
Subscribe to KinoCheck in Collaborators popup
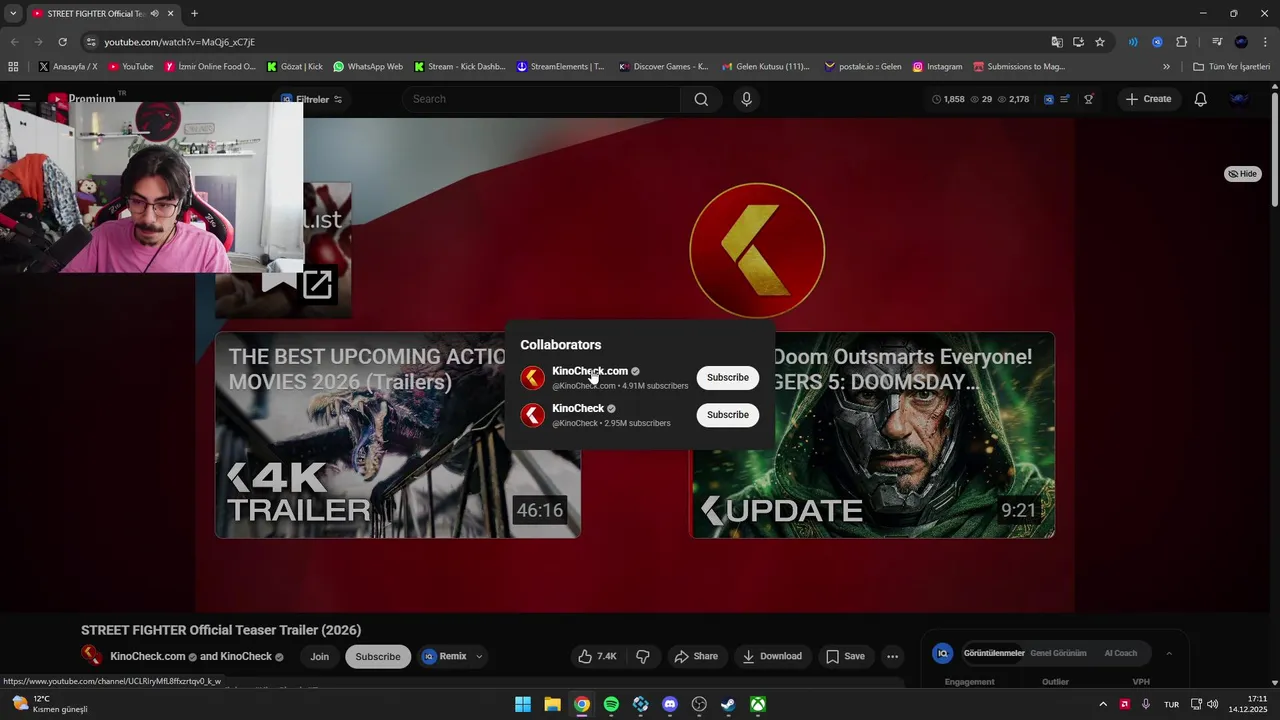click(x=727, y=414)
